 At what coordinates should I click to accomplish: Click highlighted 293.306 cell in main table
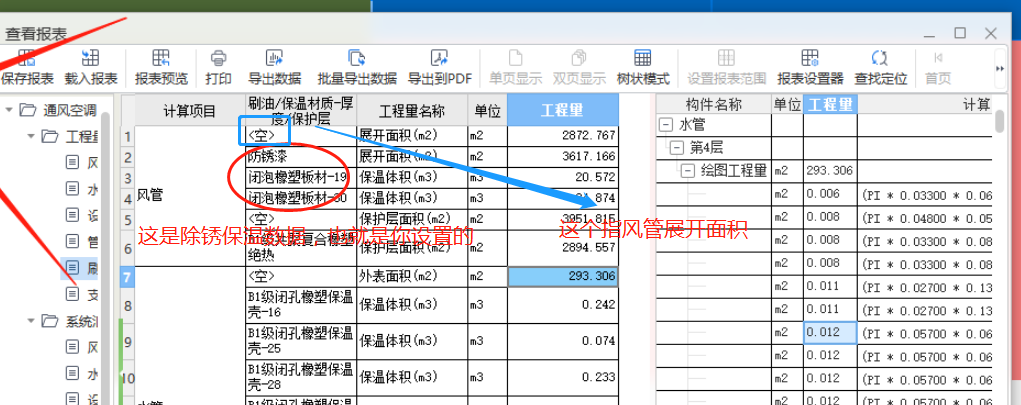coord(563,277)
